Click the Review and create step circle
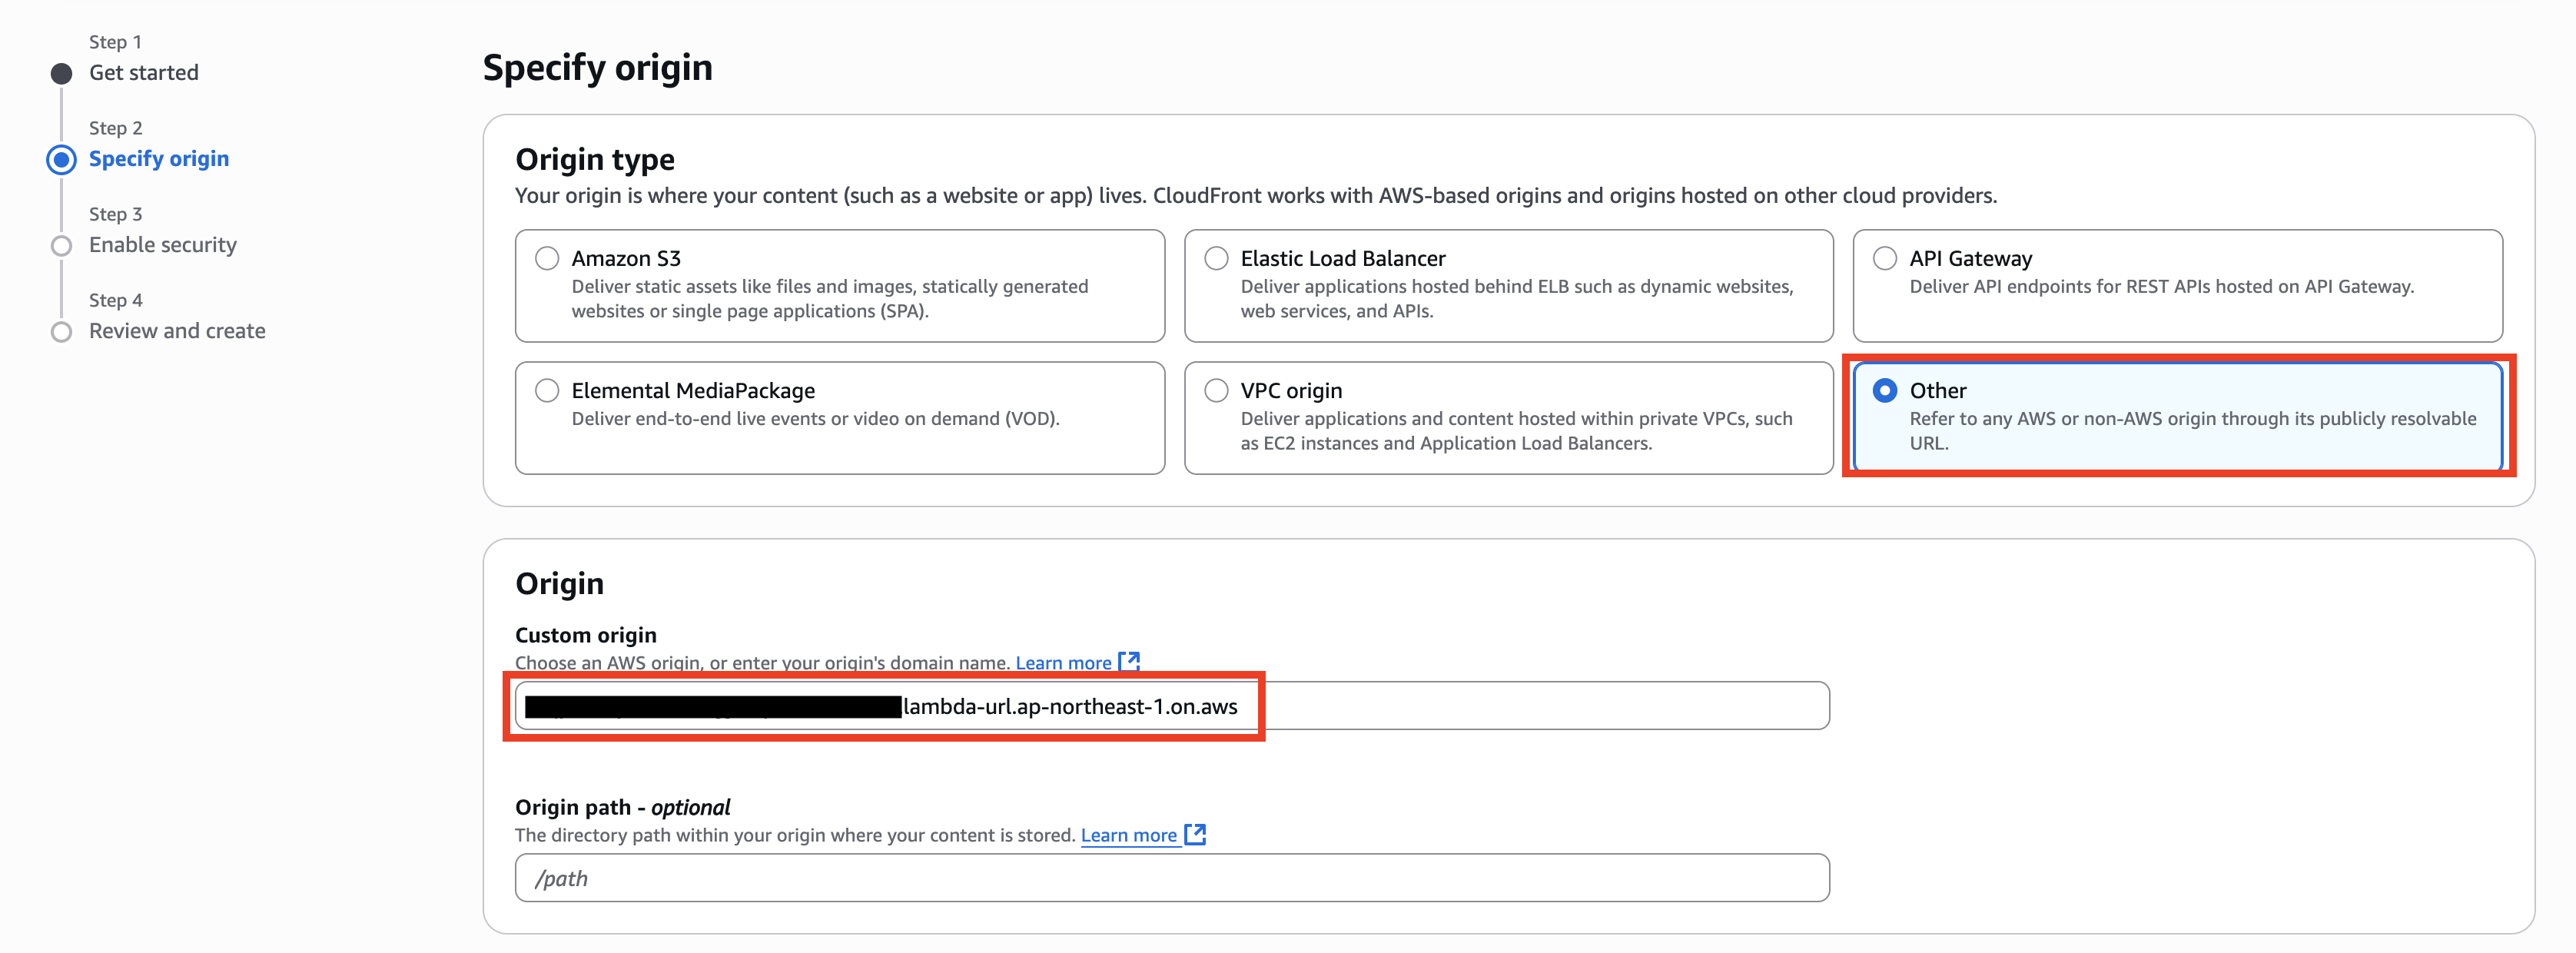The height and width of the screenshot is (953, 2576). [62, 332]
